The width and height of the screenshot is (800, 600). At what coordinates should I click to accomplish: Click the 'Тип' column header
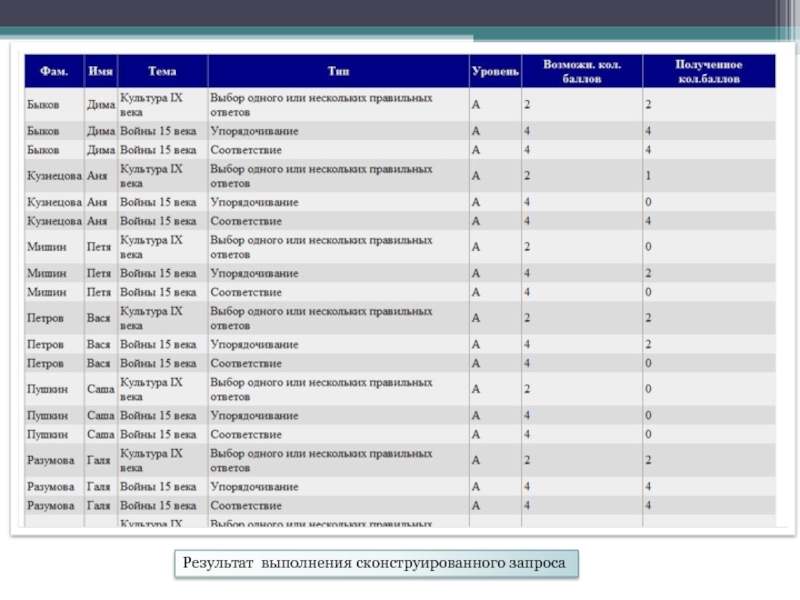(338, 72)
